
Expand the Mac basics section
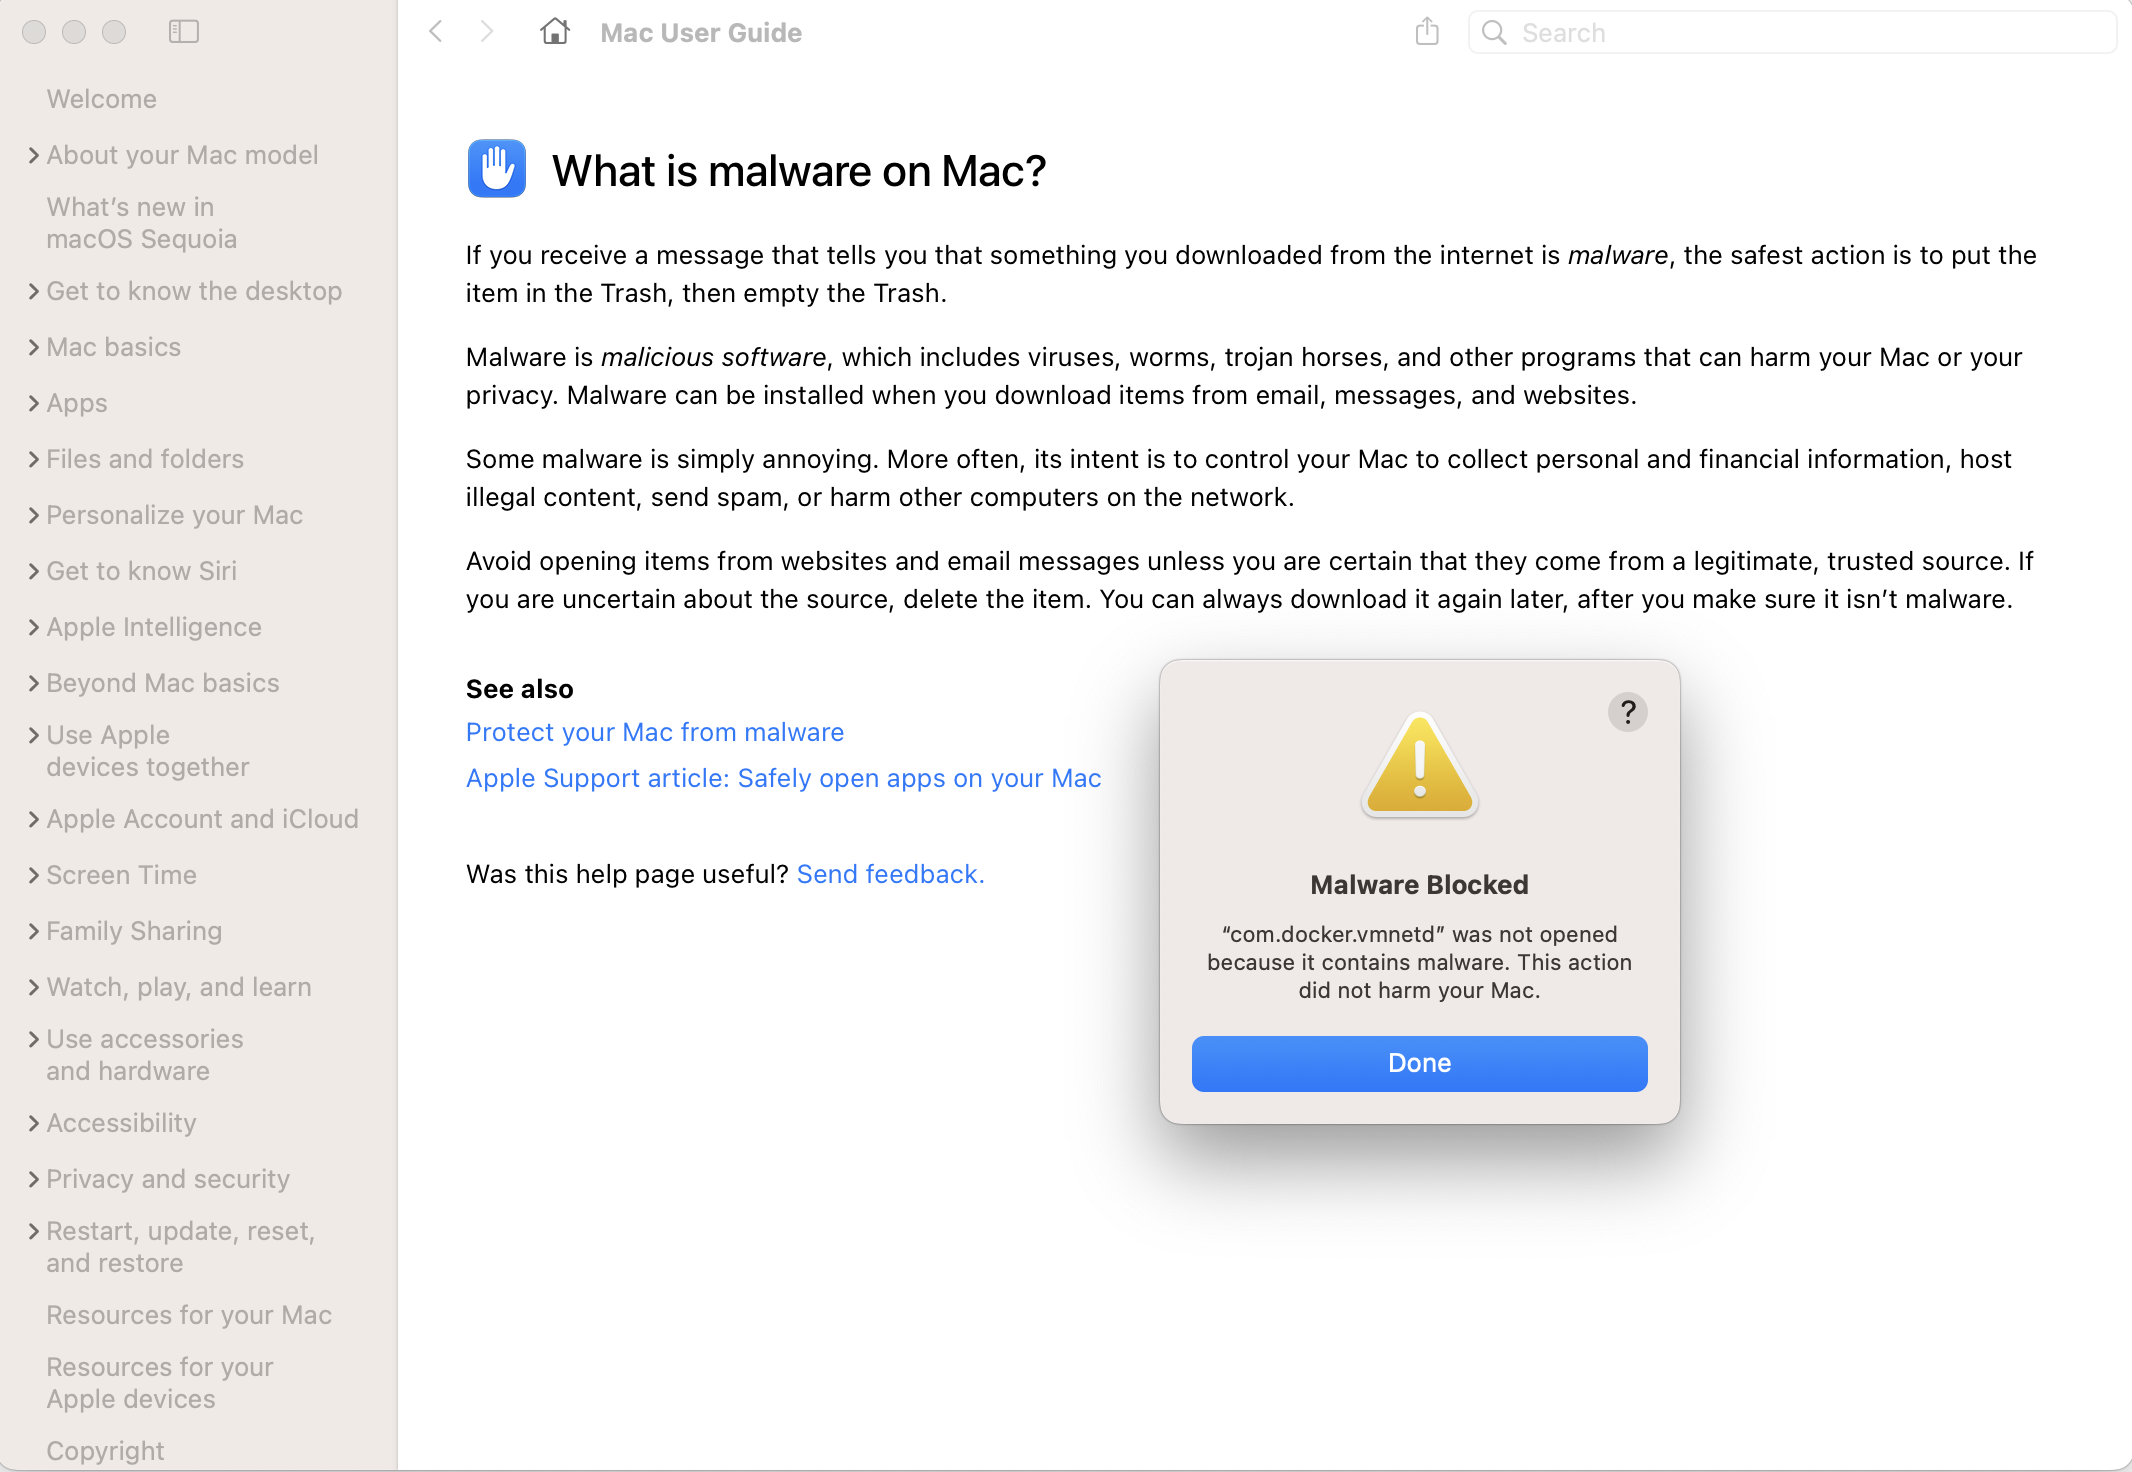(113, 347)
